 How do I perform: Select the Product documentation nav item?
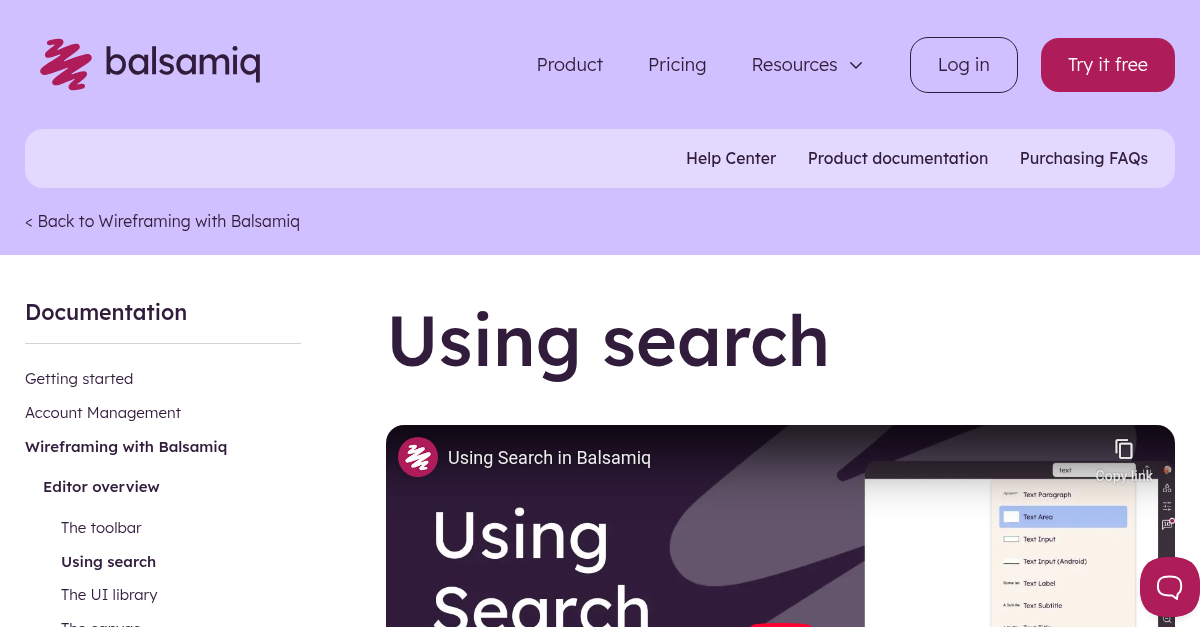coord(898,158)
